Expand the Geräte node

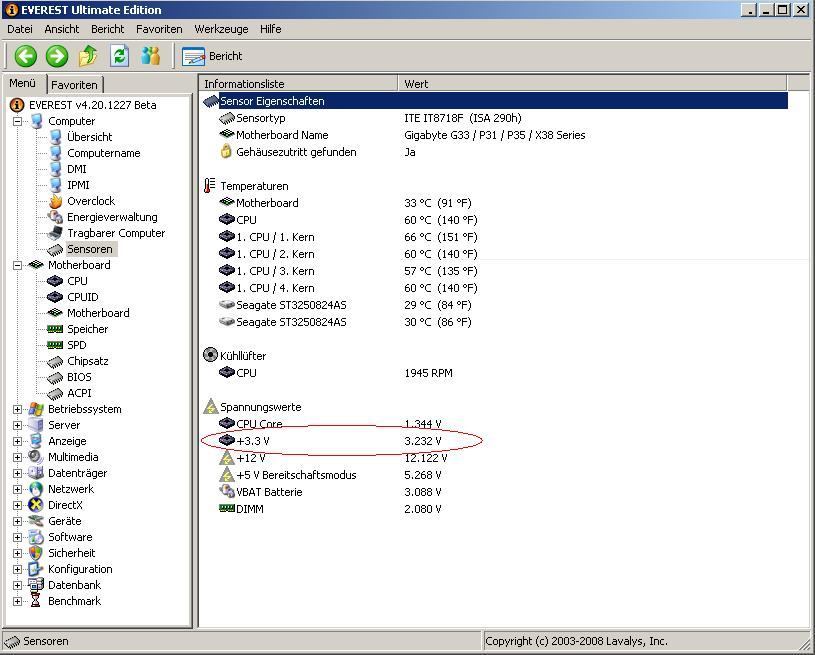(18, 521)
